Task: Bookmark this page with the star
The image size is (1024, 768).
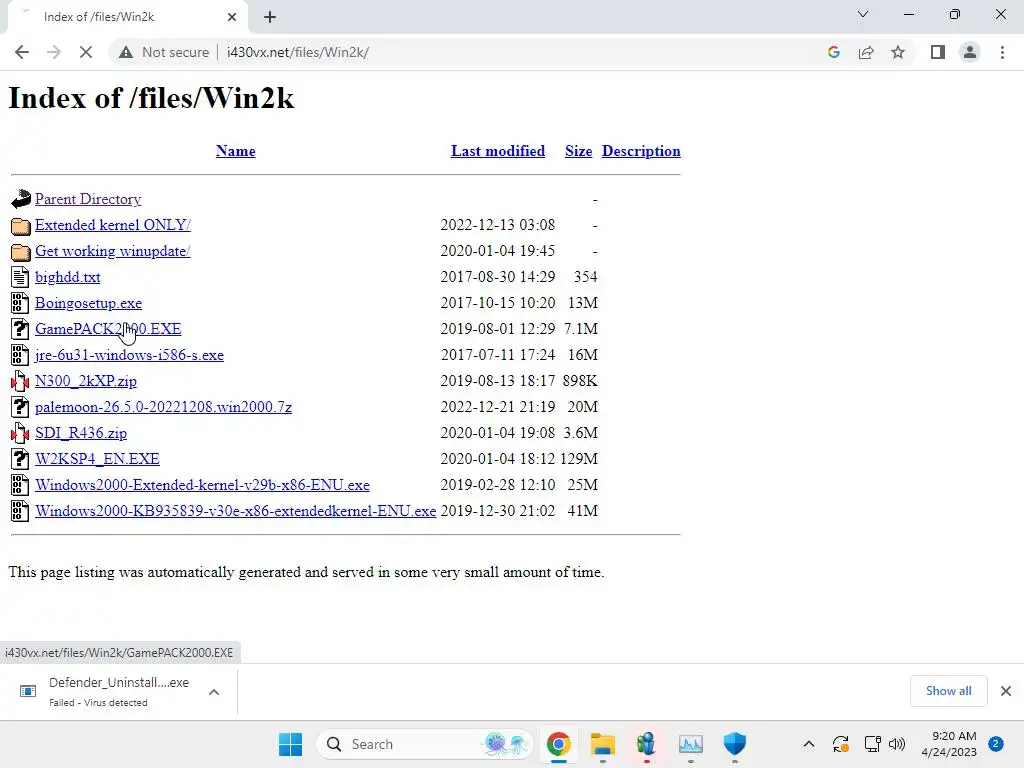Action: click(x=898, y=52)
